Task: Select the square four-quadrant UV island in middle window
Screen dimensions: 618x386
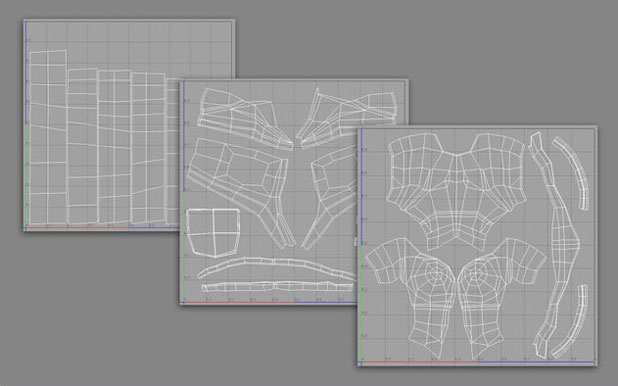Action: [x=213, y=233]
